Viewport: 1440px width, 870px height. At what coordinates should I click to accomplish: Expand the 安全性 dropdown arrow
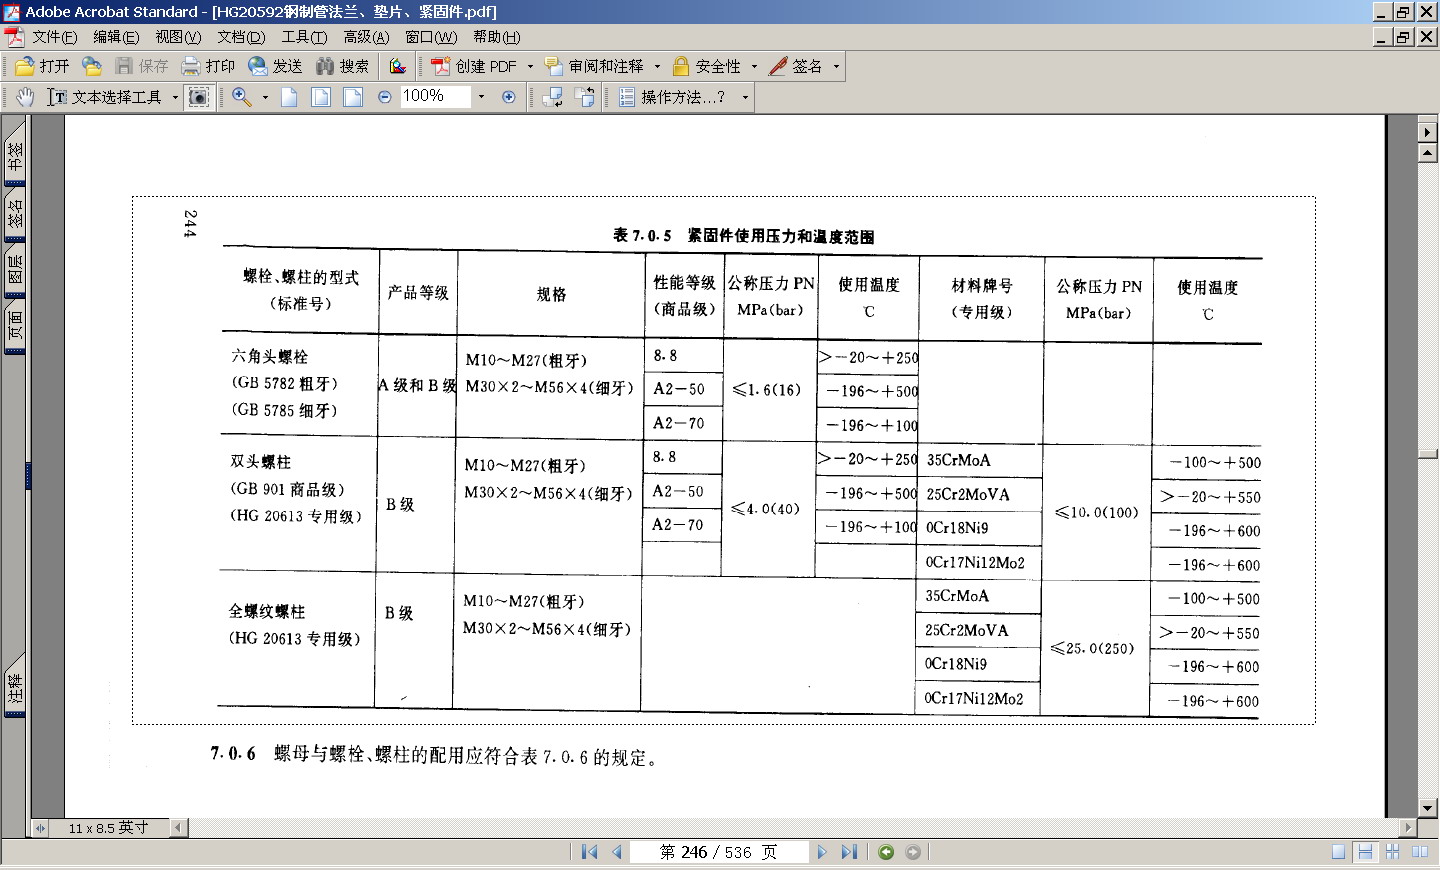point(754,67)
